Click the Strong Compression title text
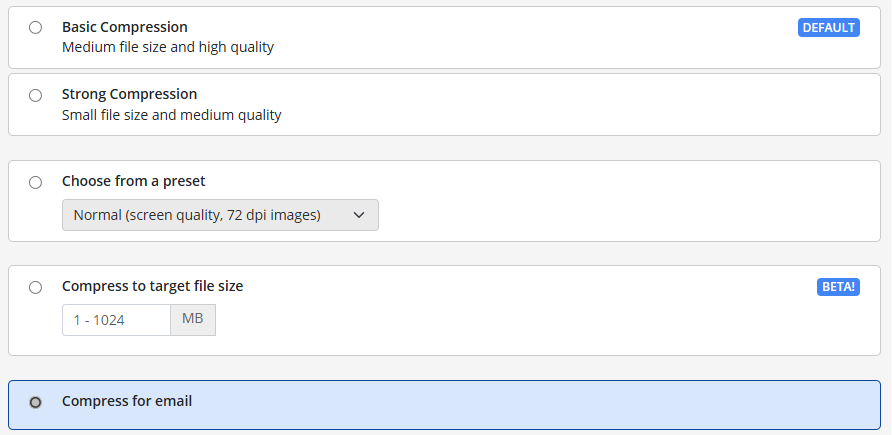This screenshot has height=435, width=892. [129, 95]
